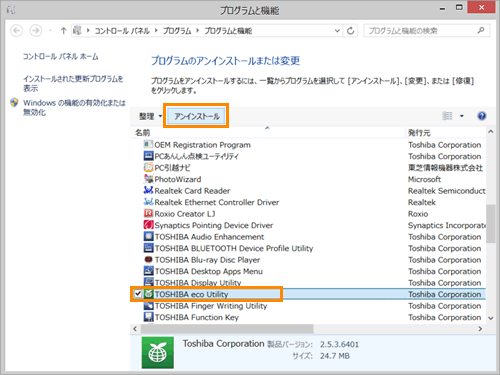This screenshot has width=500, height=375.
Task: Open recent locations dropdown arrow
Action: (x=50, y=31)
